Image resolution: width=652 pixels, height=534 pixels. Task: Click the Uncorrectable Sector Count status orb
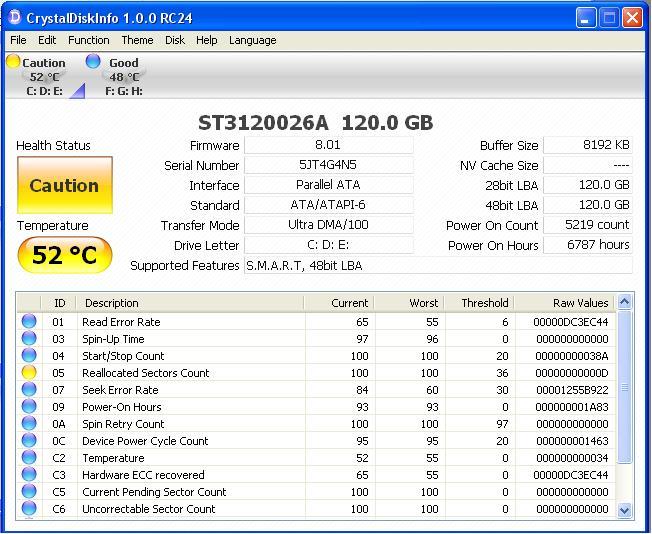(29, 509)
